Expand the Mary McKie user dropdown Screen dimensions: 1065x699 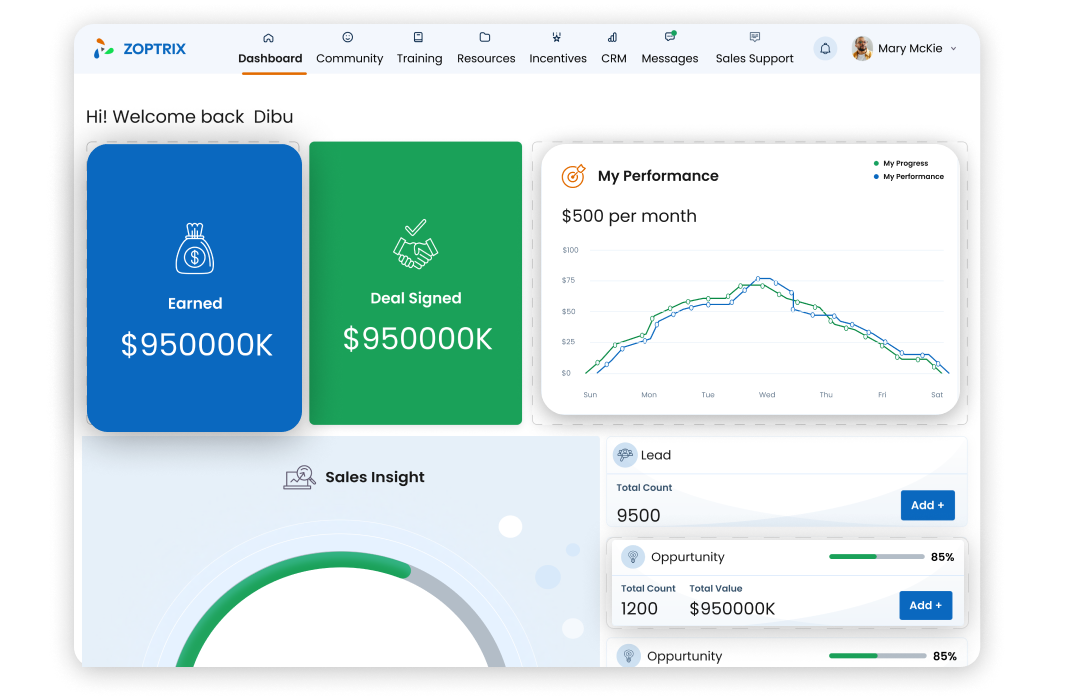(x=953, y=49)
